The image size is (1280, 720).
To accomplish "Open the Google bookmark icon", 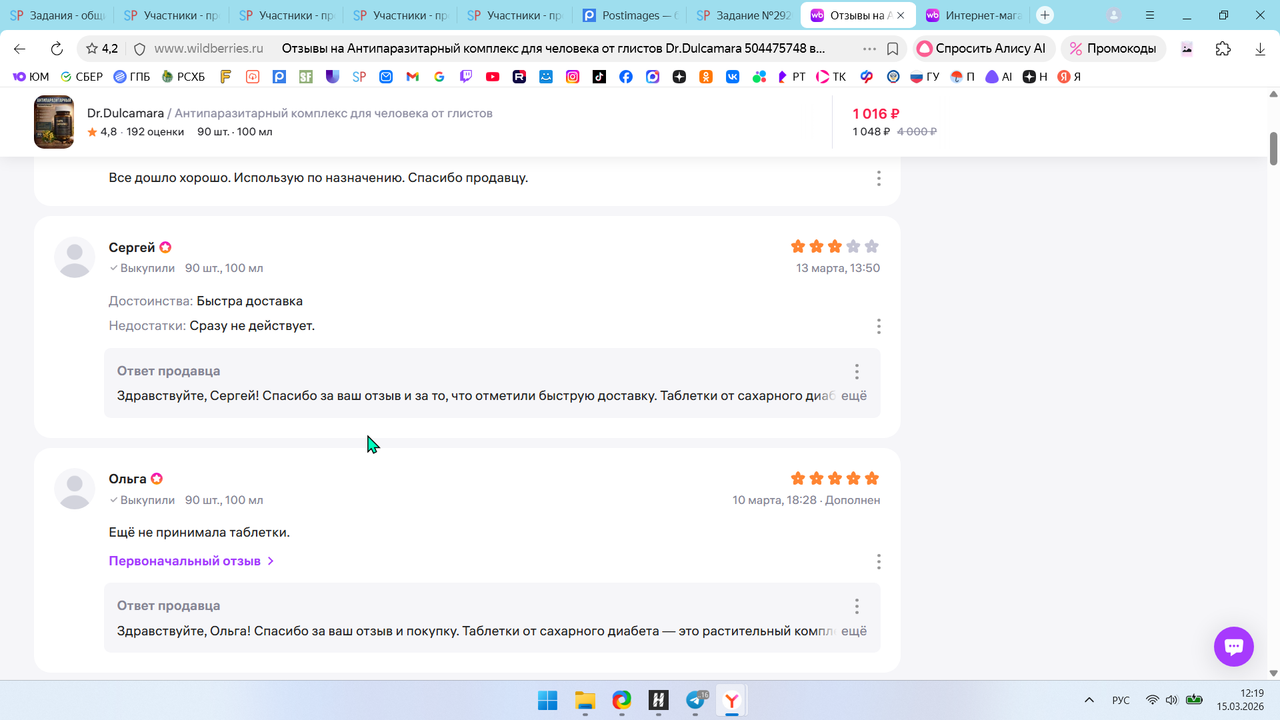I will pyautogui.click(x=439, y=76).
